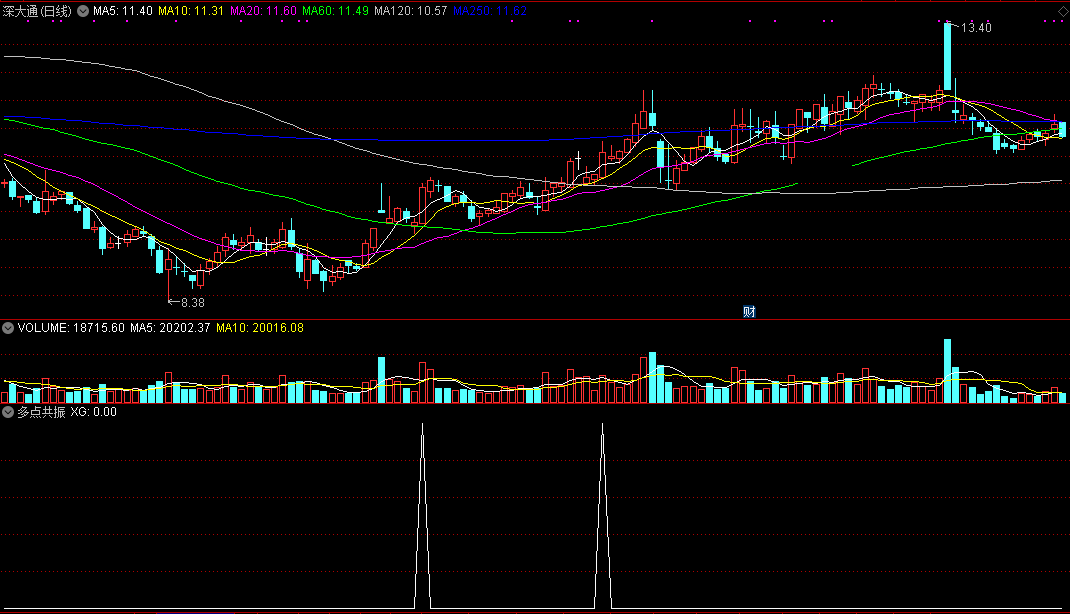Image resolution: width=1070 pixels, height=614 pixels.
Task: Click the diamond icon at top right
Action: 1063,12
